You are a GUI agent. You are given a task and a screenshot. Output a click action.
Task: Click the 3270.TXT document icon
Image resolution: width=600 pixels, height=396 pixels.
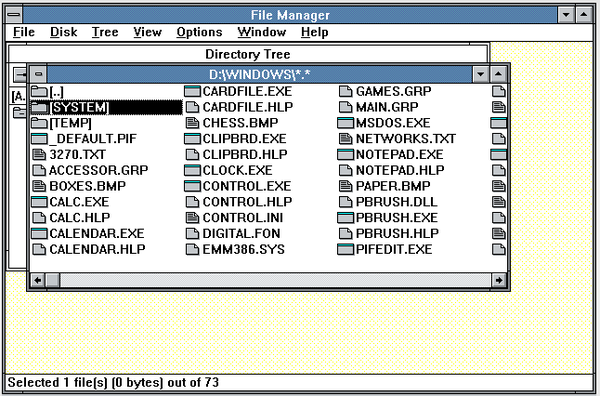[39, 155]
